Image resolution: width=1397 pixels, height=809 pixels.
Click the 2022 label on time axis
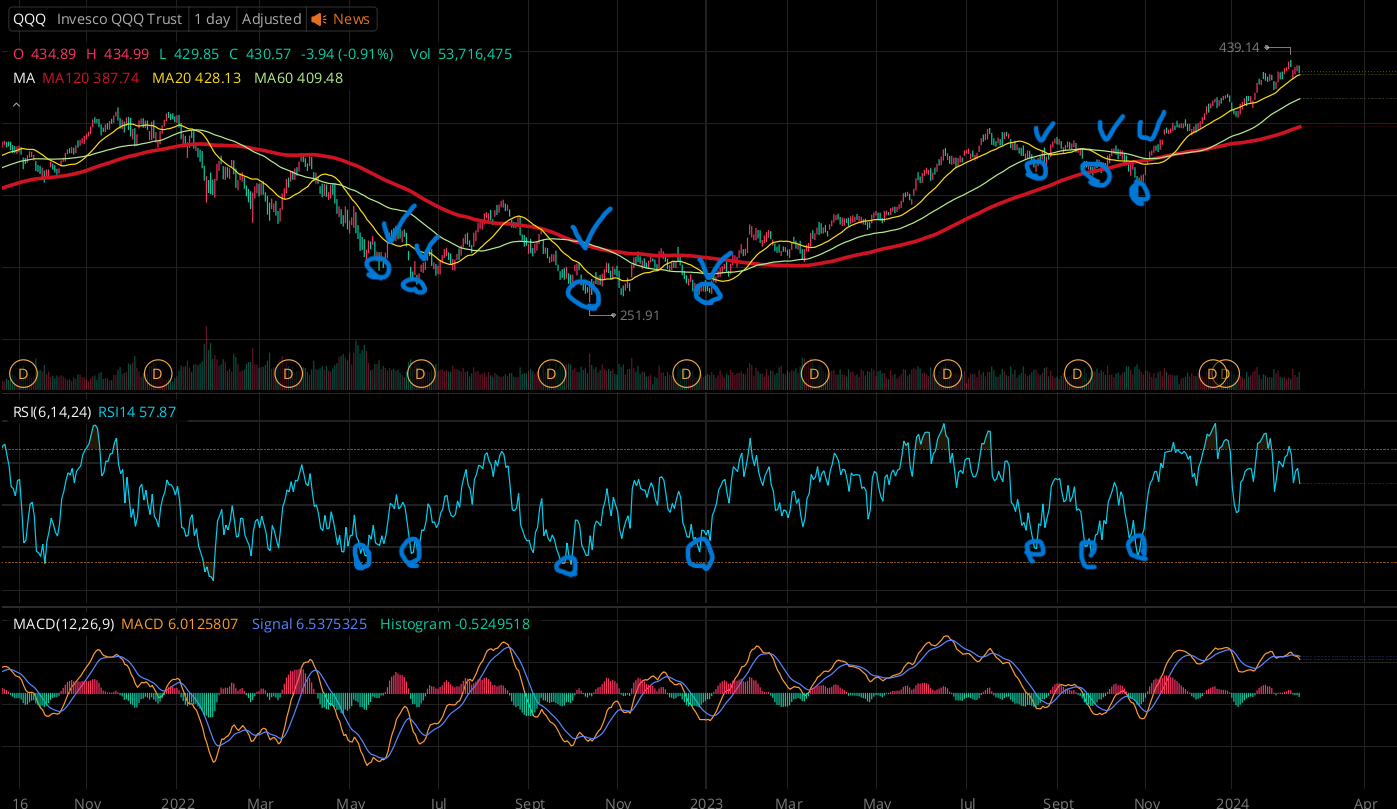[x=177, y=802]
